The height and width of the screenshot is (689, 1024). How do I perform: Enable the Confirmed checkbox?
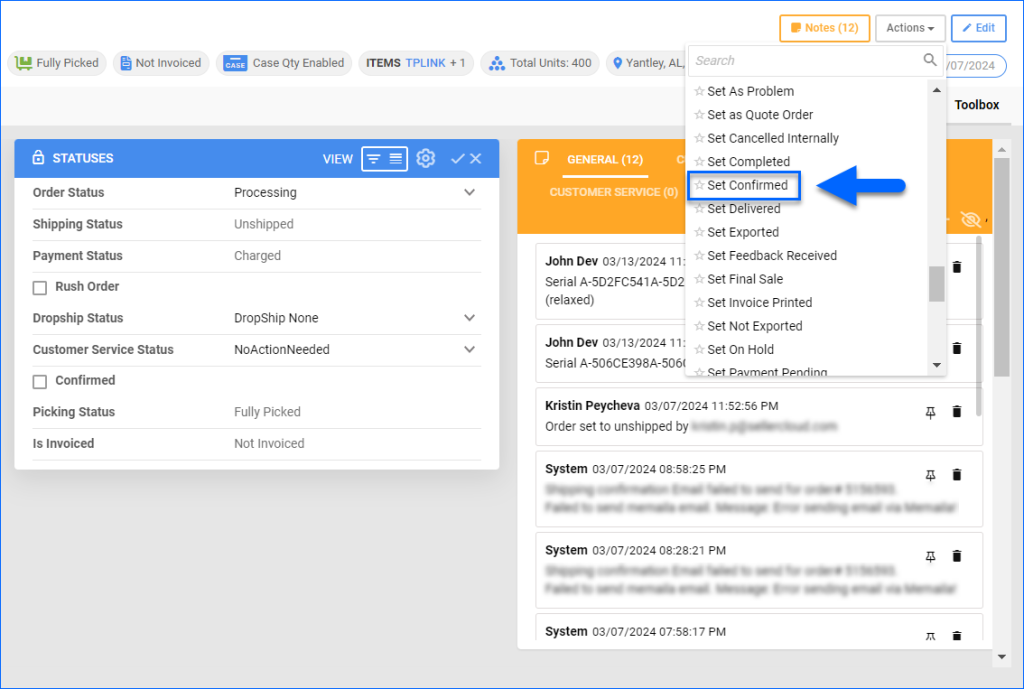[39, 380]
